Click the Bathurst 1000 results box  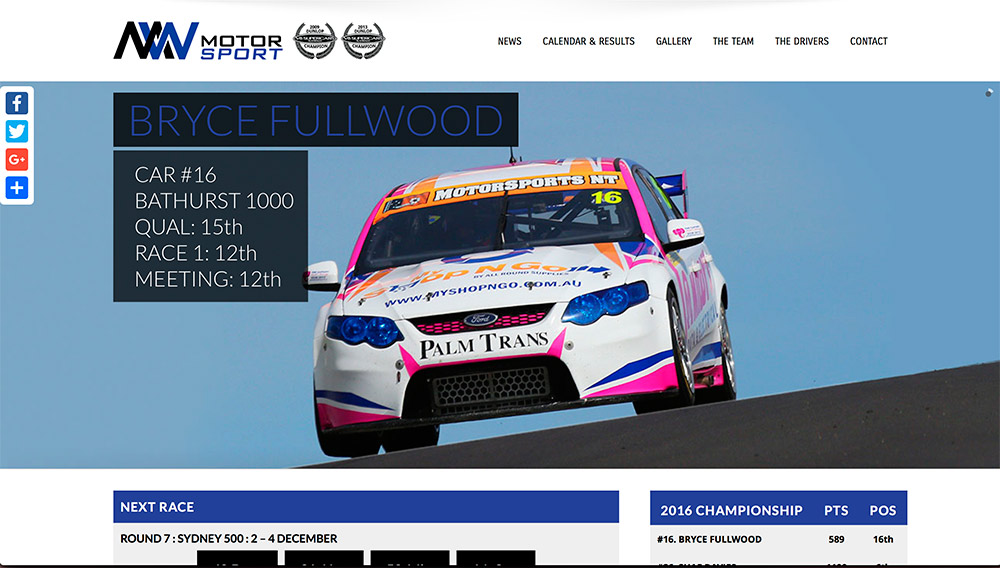click(x=210, y=226)
